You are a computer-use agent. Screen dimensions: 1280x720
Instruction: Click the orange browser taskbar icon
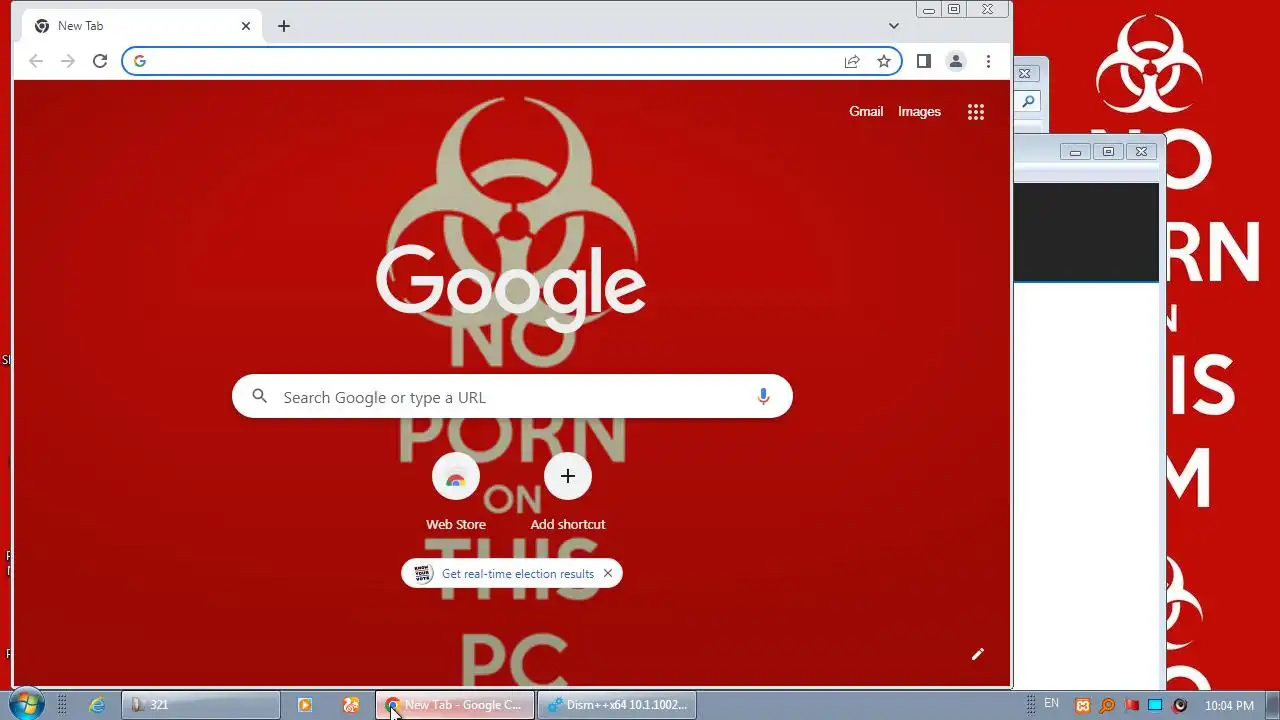point(350,705)
